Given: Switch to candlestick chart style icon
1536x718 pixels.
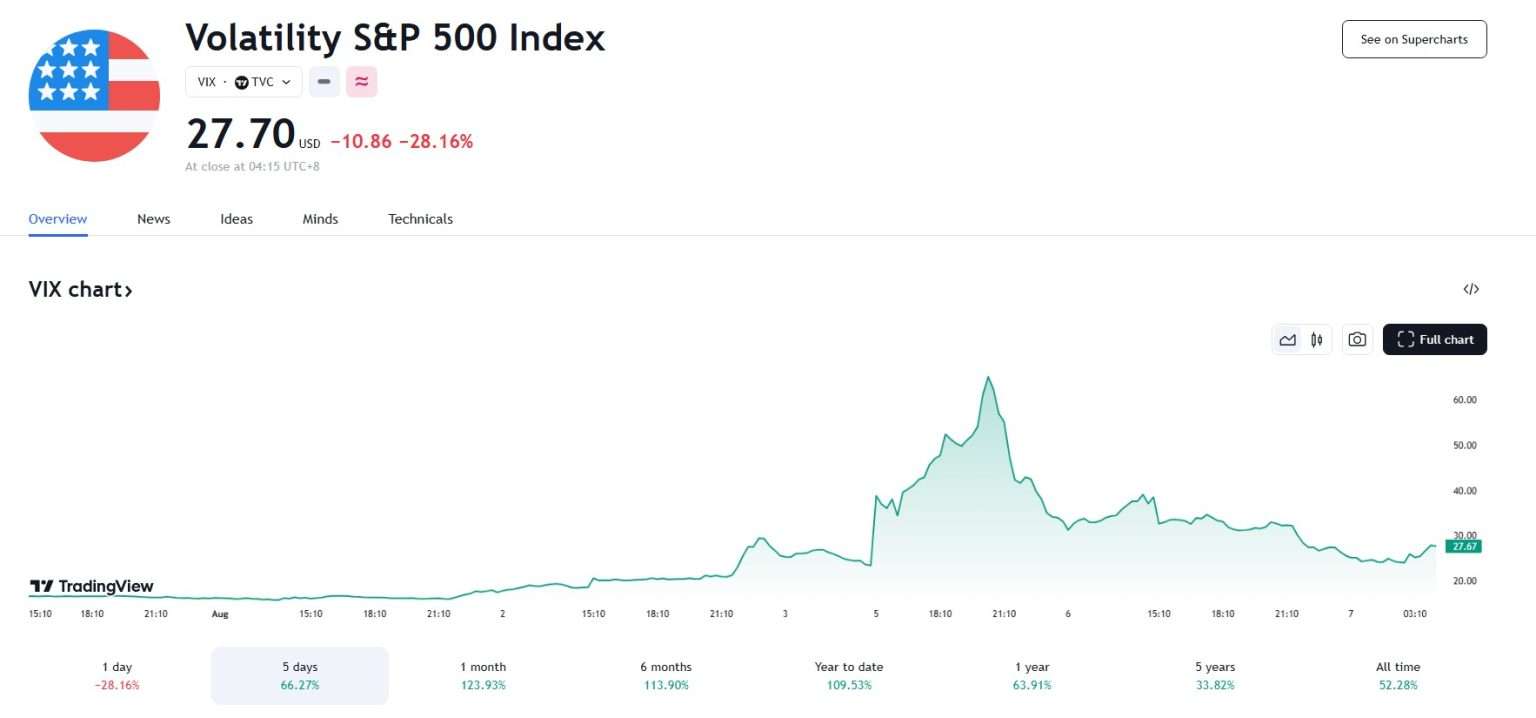Looking at the screenshot, I should (1317, 340).
